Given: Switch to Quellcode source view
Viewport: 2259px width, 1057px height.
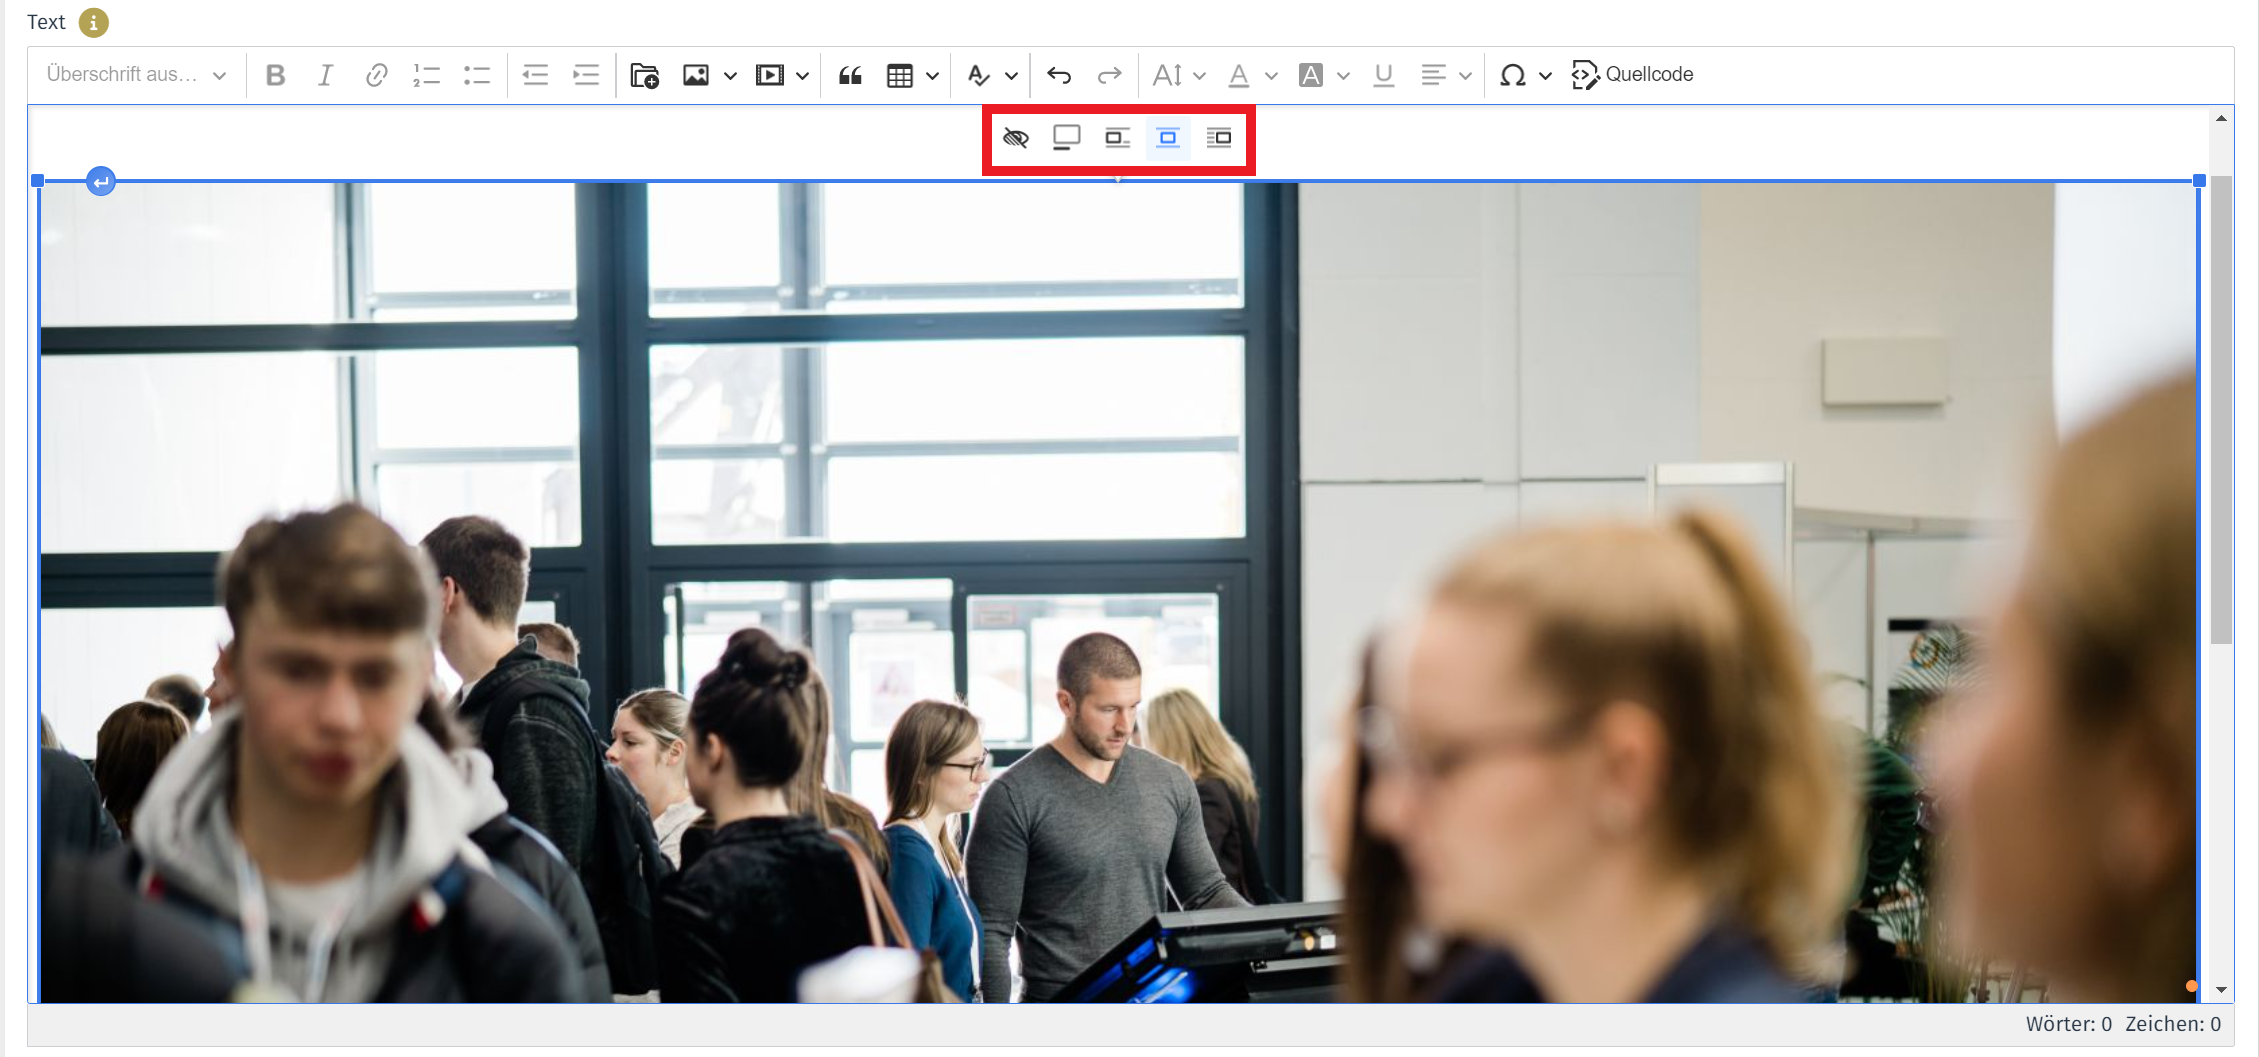Looking at the screenshot, I should [1632, 75].
